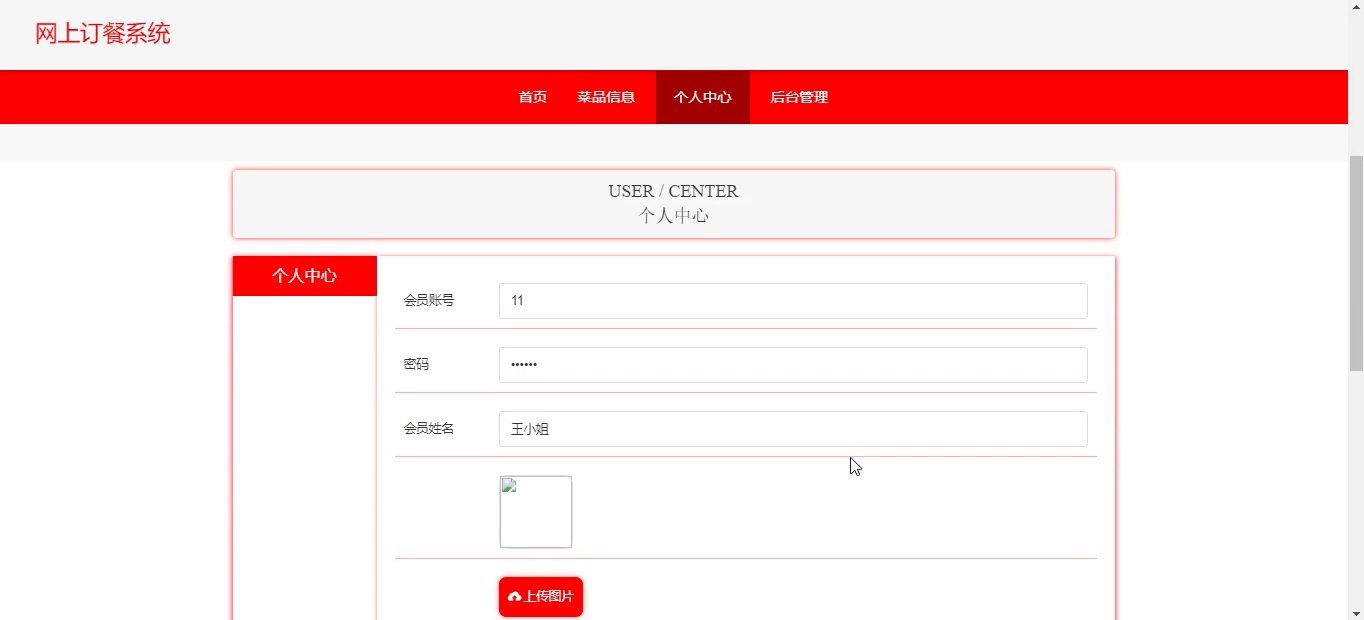Click the scrollbar up arrow
This screenshot has width=1364, height=620.
(x=1356, y=7)
